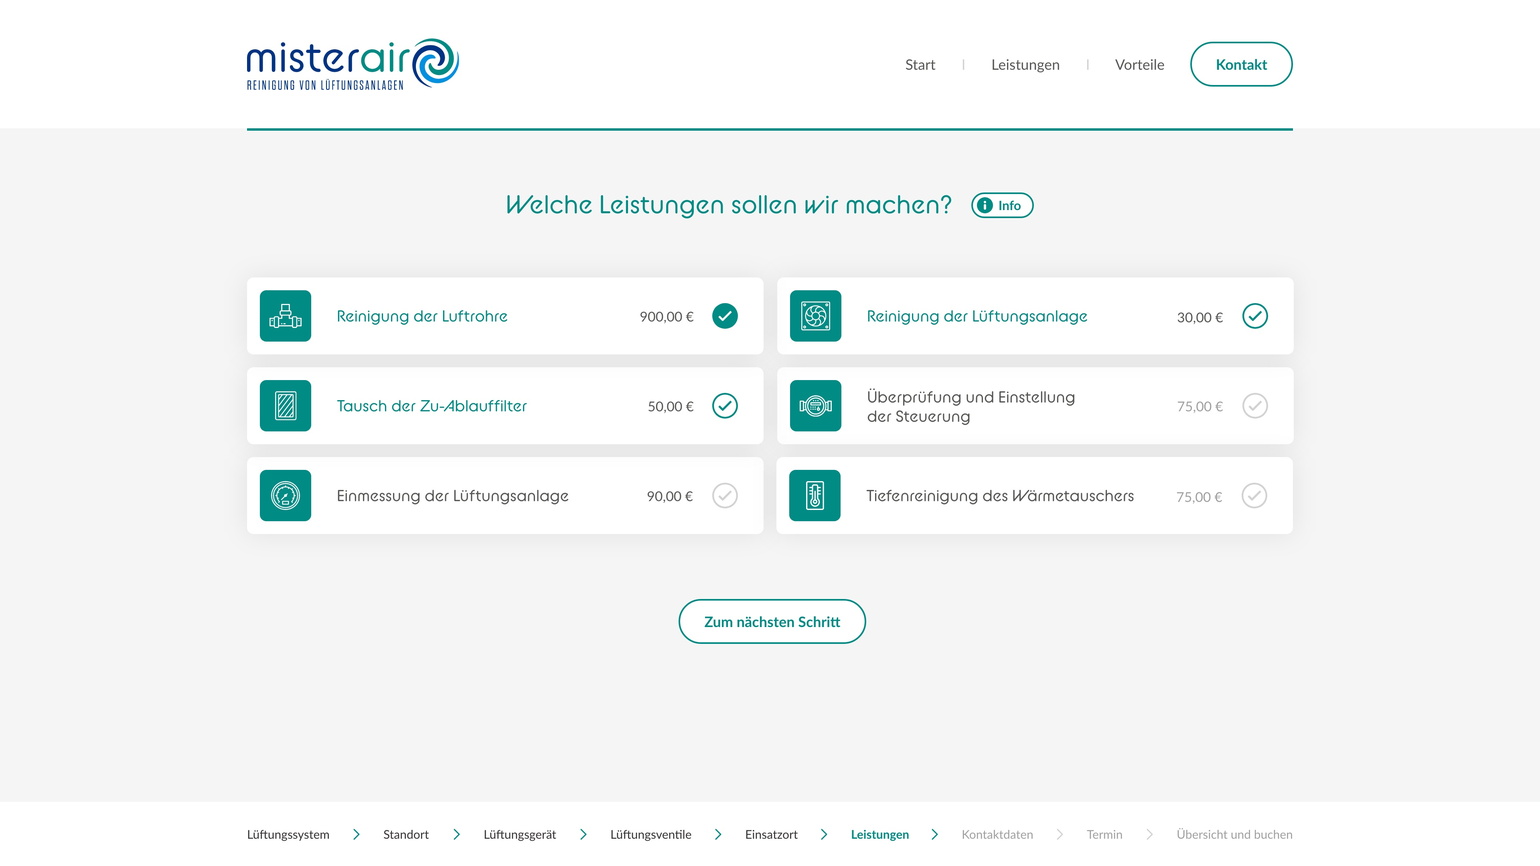
Task: Open the Leistungen navigation item
Action: tap(1025, 65)
